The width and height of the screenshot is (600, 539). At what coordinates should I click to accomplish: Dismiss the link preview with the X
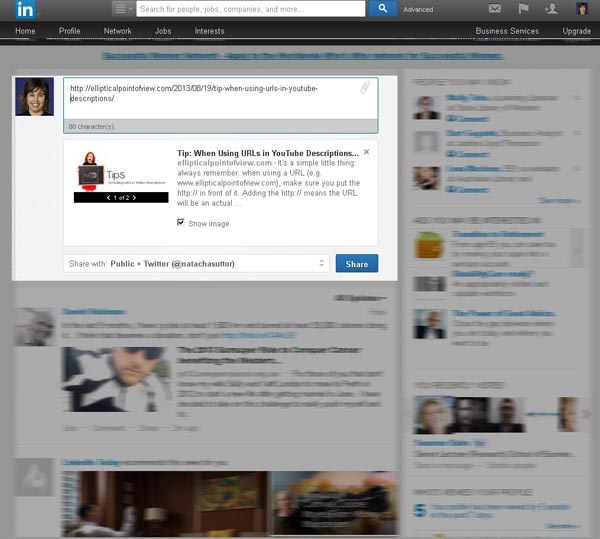pos(367,152)
